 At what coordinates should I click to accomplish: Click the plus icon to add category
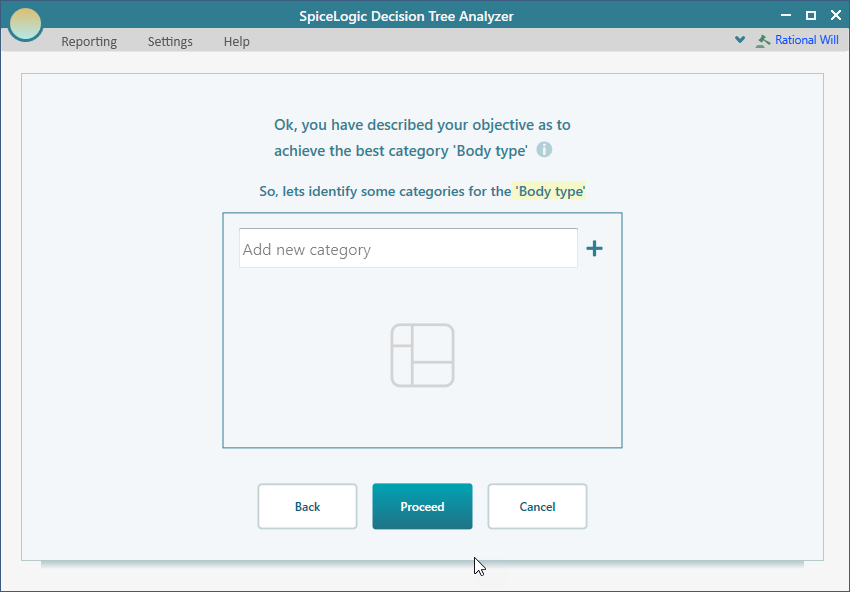coord(594,249)
